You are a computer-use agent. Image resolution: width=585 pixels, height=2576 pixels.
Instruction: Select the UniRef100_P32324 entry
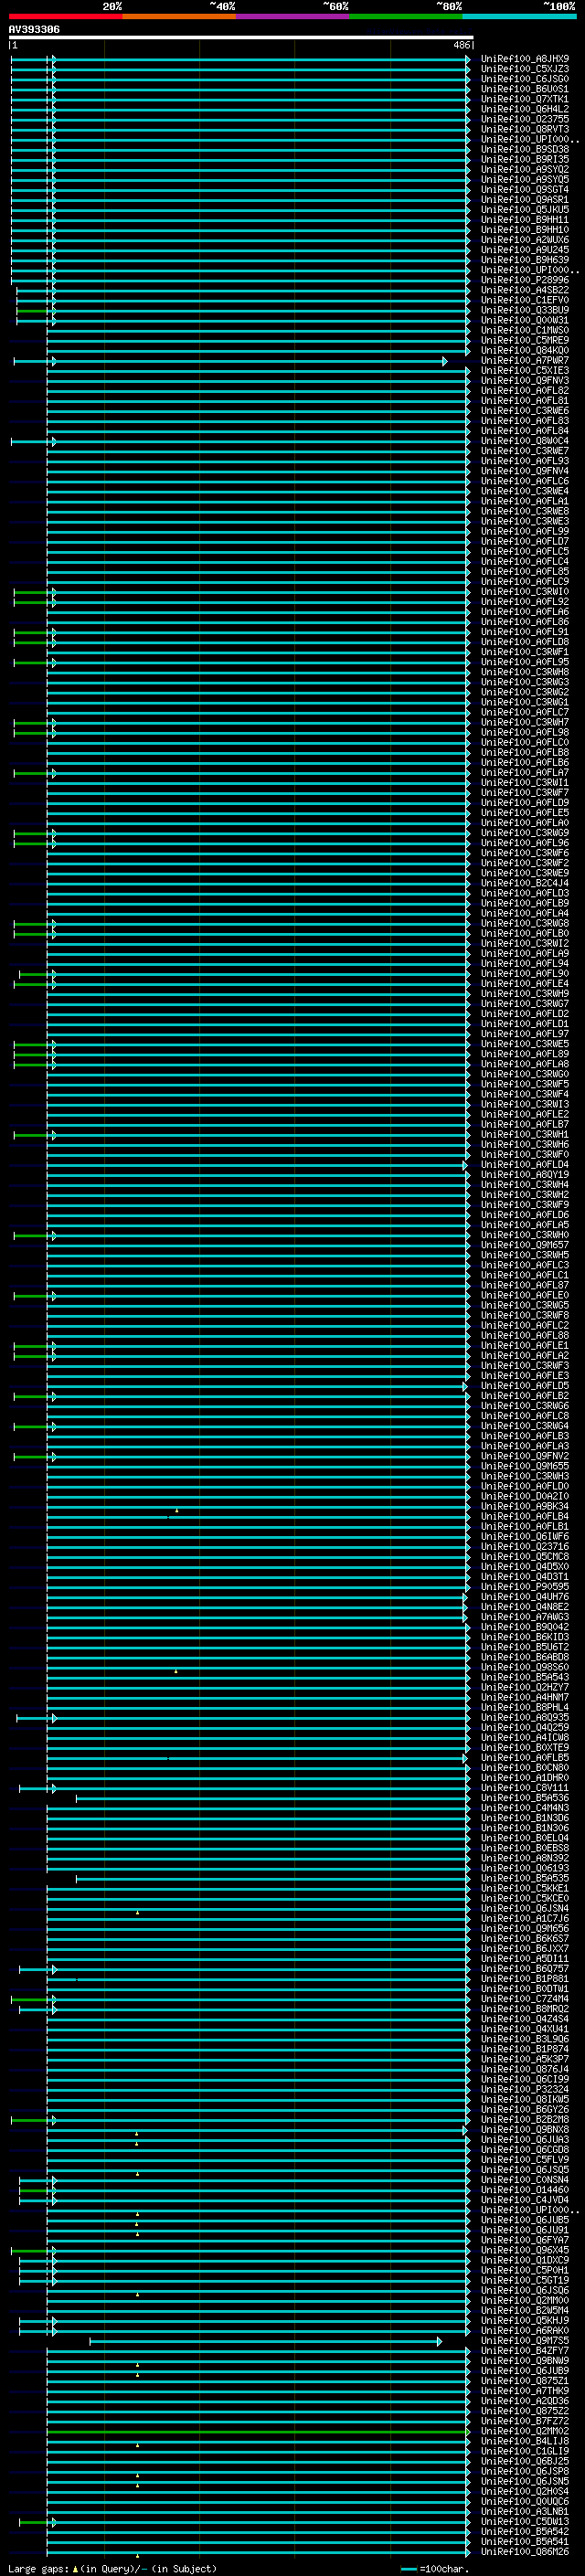point(525,2089)
